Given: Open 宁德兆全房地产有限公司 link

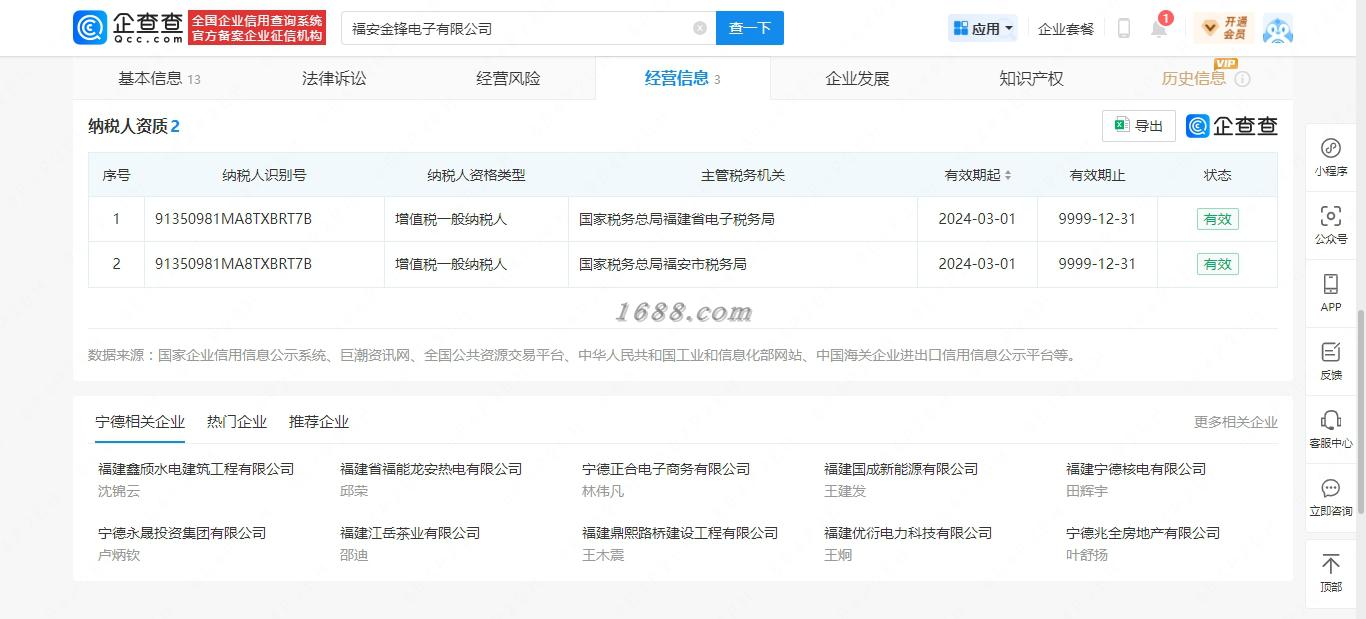Looking at the screenshot, I should (1143, 532).
